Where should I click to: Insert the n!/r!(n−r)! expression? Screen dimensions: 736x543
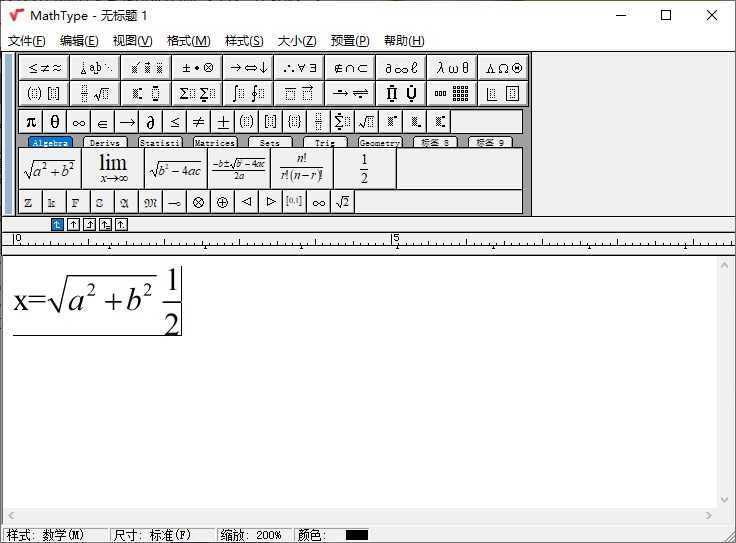coord(302,169)
